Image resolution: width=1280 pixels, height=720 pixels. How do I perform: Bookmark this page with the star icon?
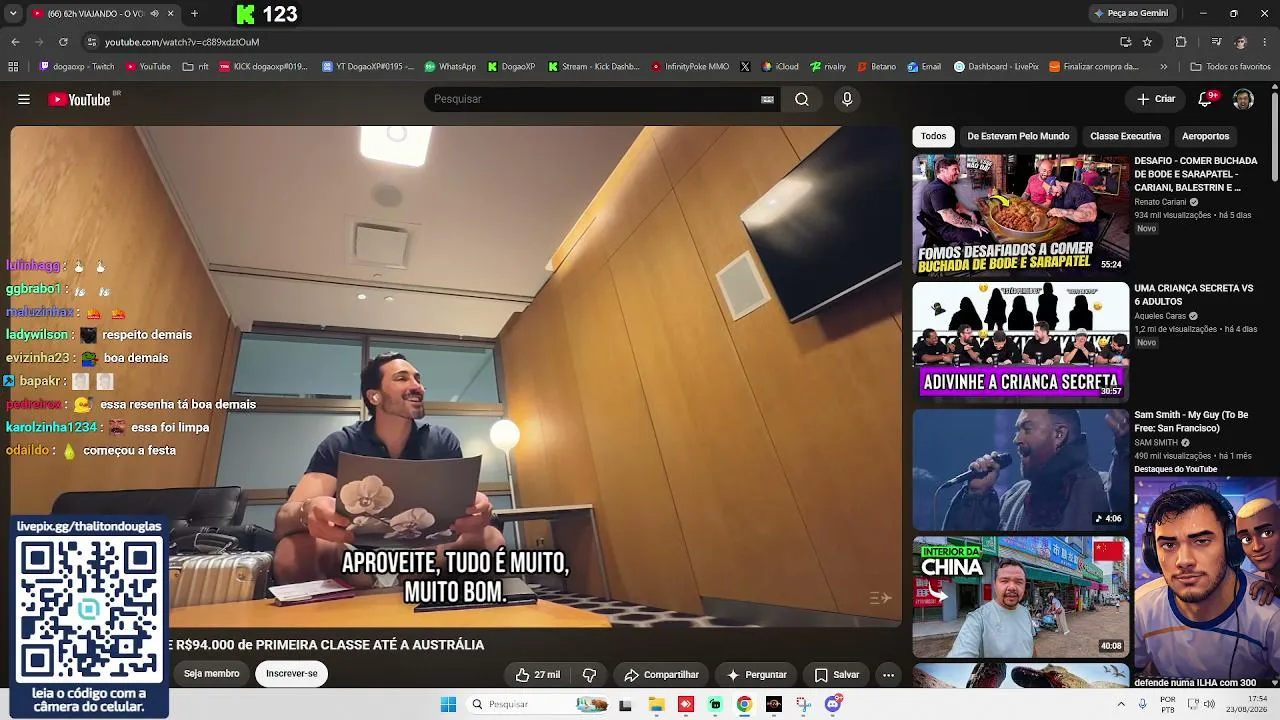(x=1147, y=42)
